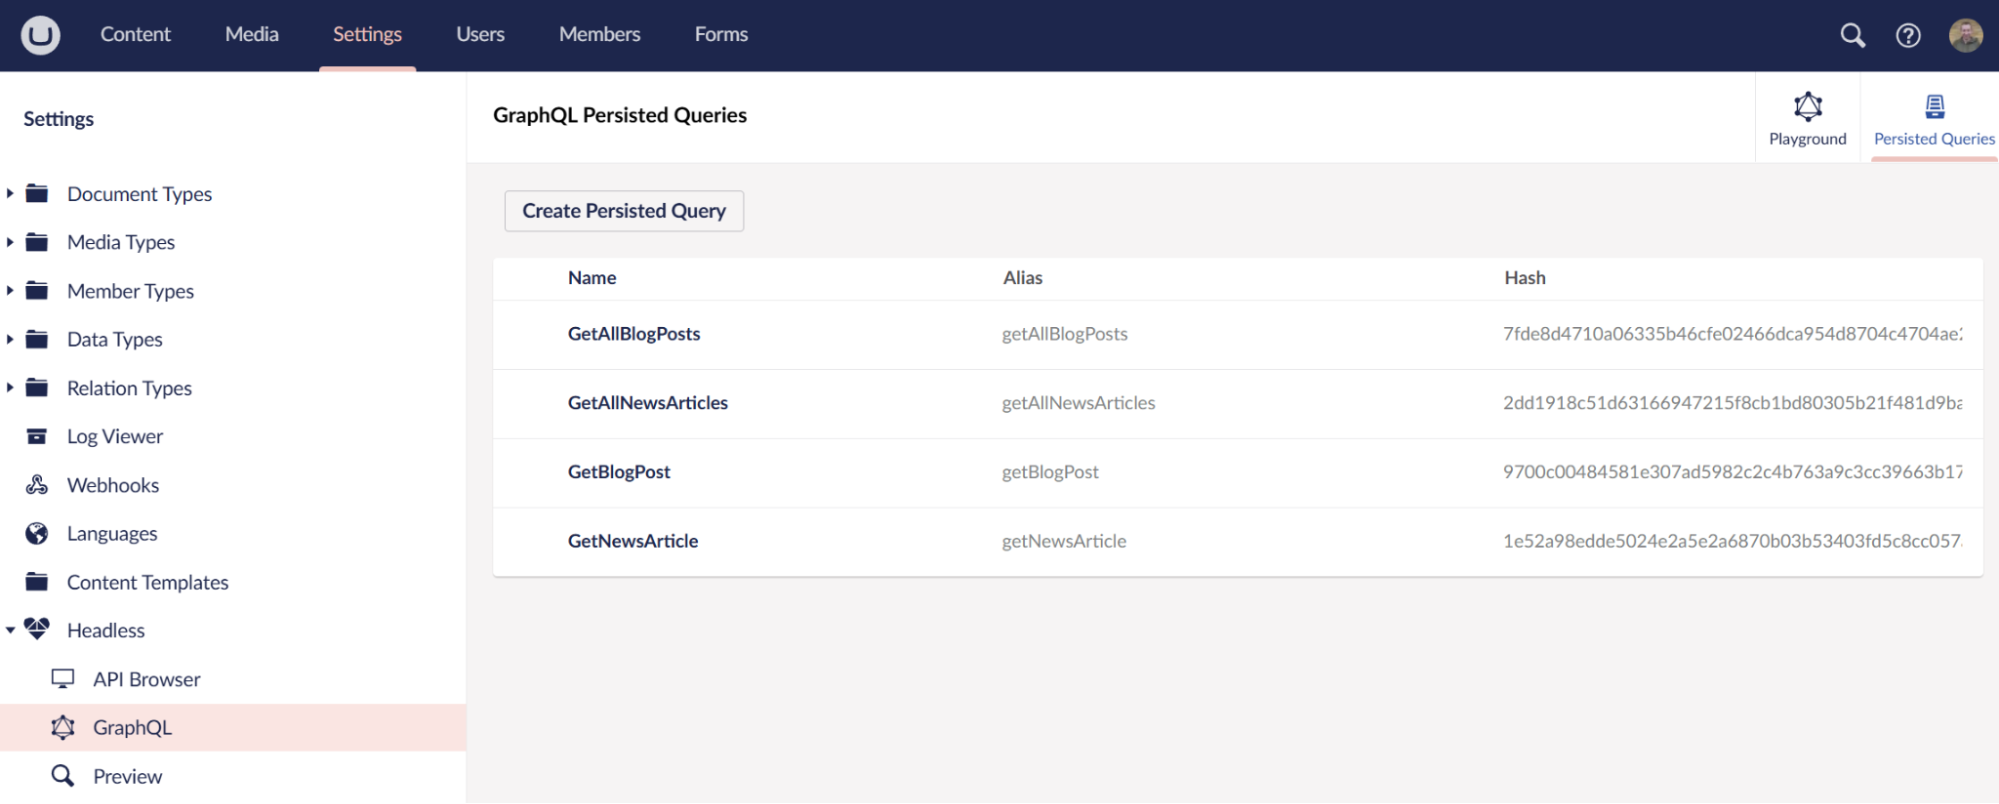1999x804 pixels.
Task: Click the Media Types folder icon
Action: pyautogui.click(x=37, y=242)
